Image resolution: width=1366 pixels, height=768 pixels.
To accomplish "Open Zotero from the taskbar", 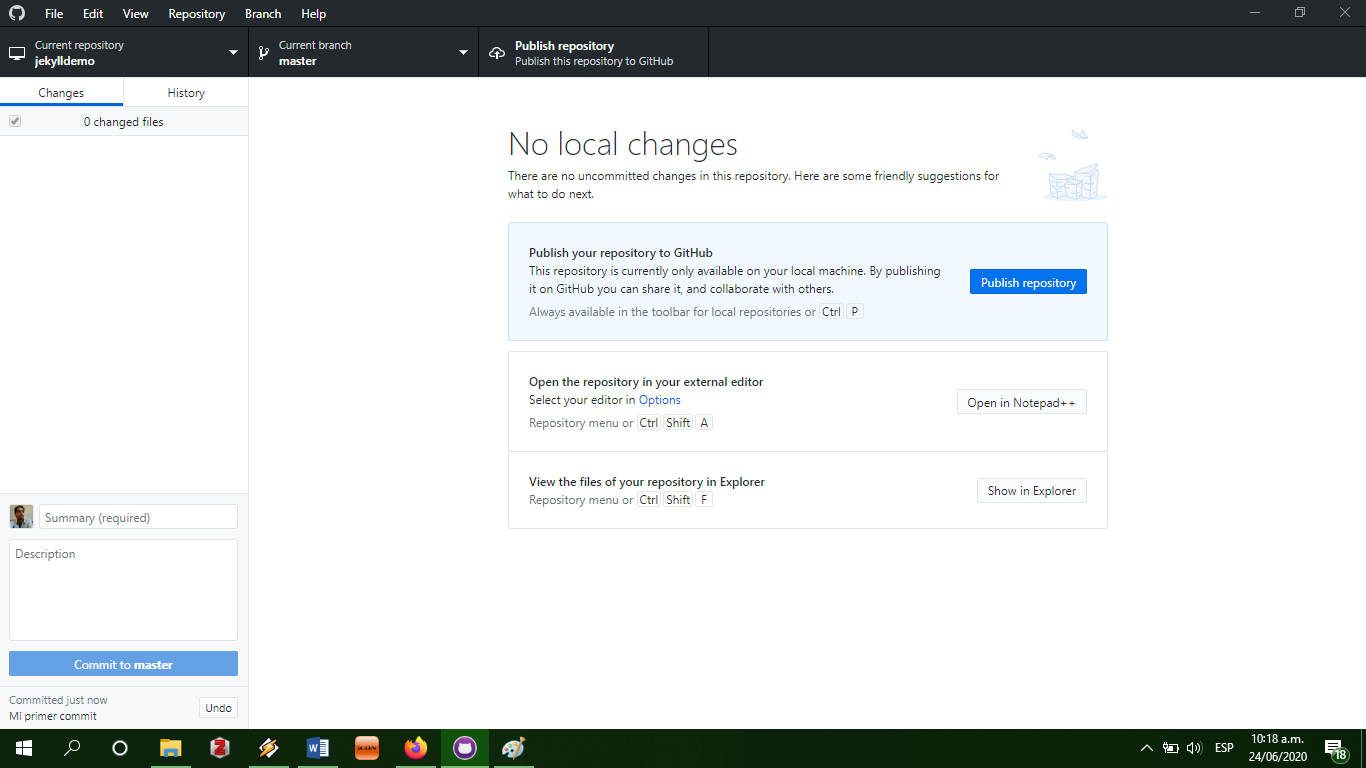I will click(219, 748).
